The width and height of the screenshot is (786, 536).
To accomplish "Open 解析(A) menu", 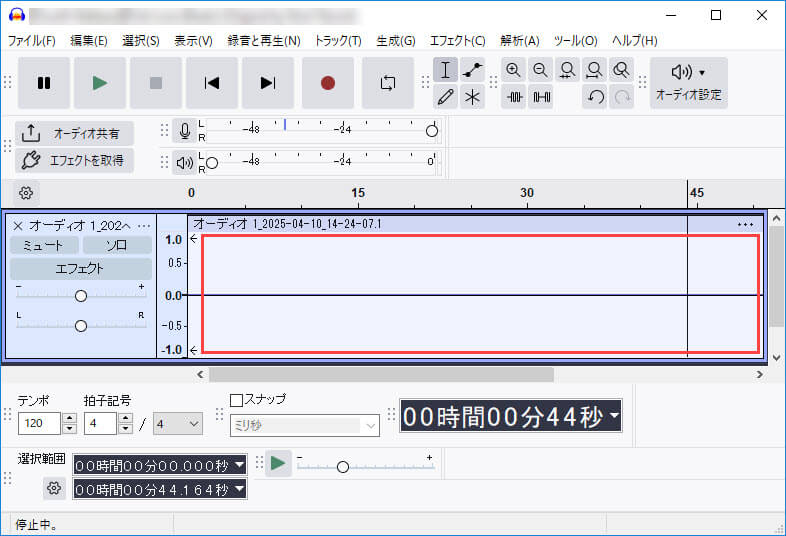I will [520, 41].
